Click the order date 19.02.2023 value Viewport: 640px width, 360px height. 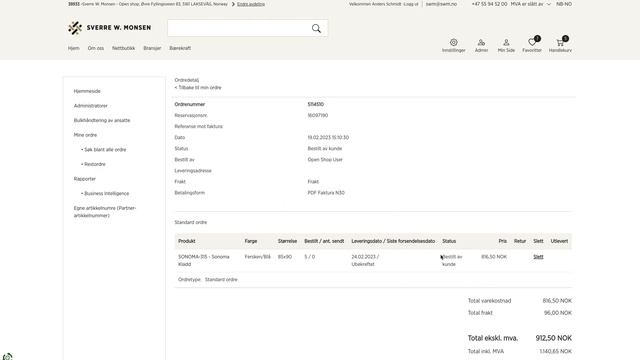(x=328, y=138)
